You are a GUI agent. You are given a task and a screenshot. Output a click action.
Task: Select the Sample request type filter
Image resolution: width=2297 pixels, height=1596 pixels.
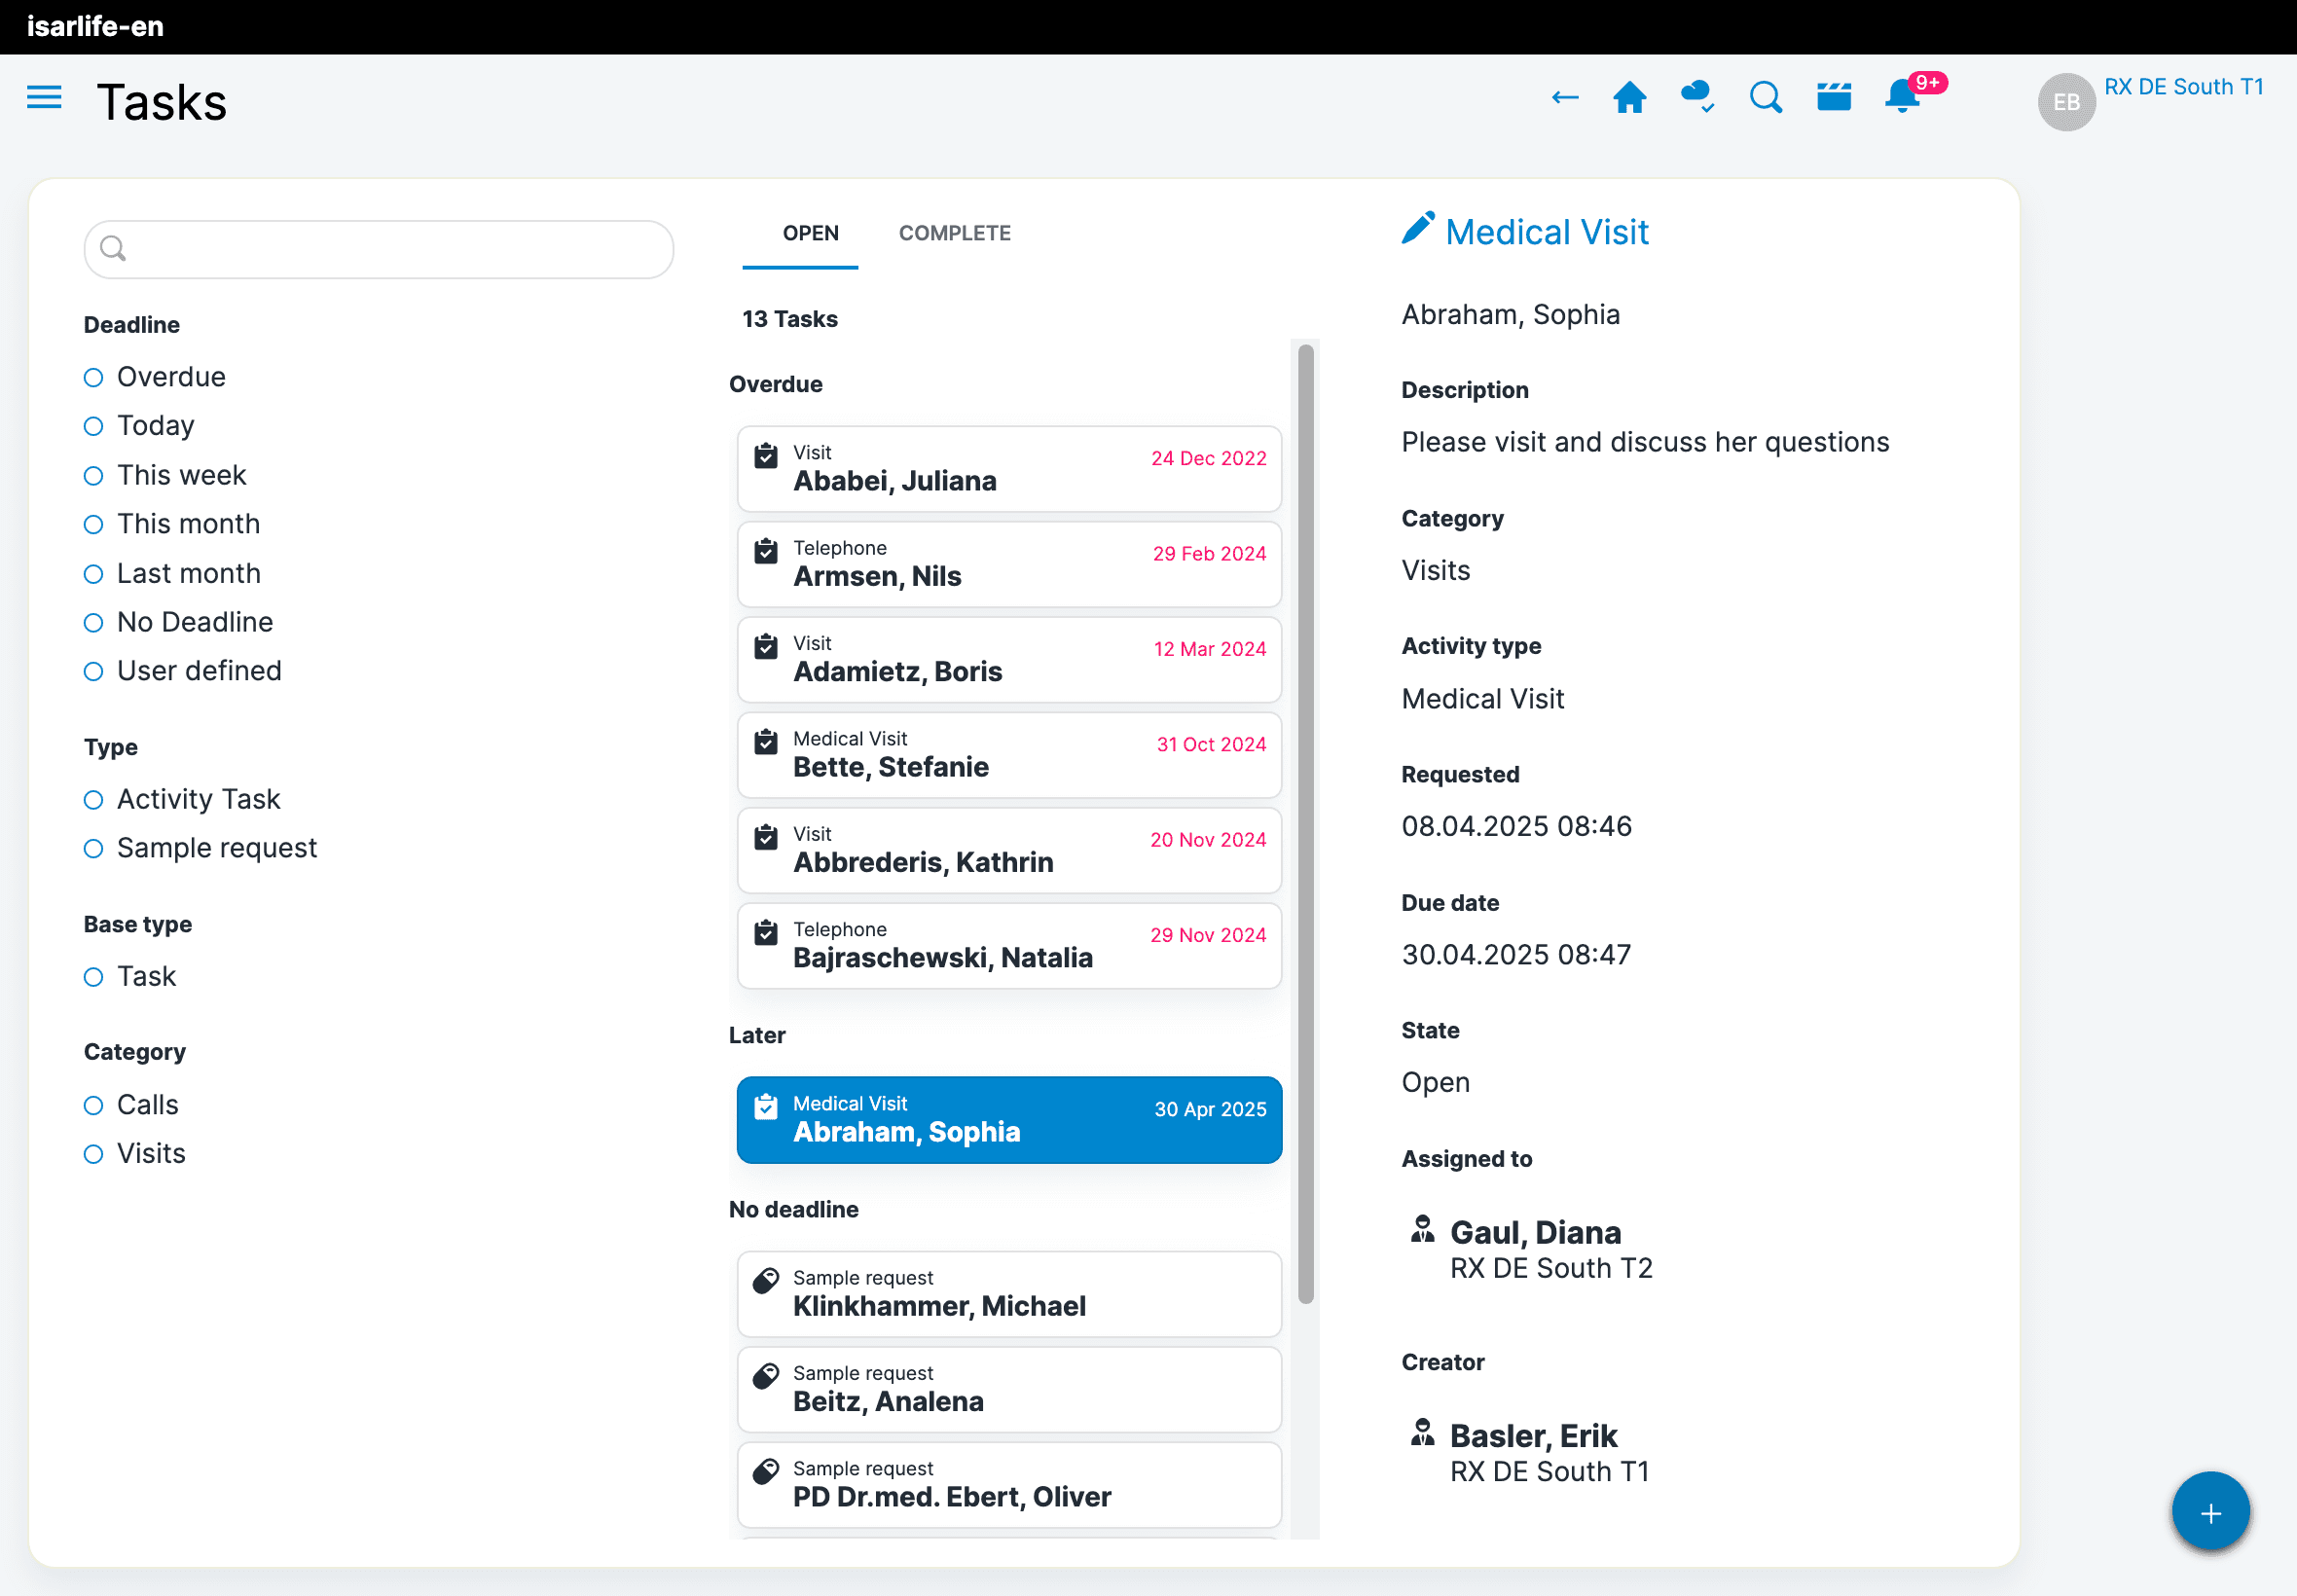pyautogui.click(x=94, y=848)
